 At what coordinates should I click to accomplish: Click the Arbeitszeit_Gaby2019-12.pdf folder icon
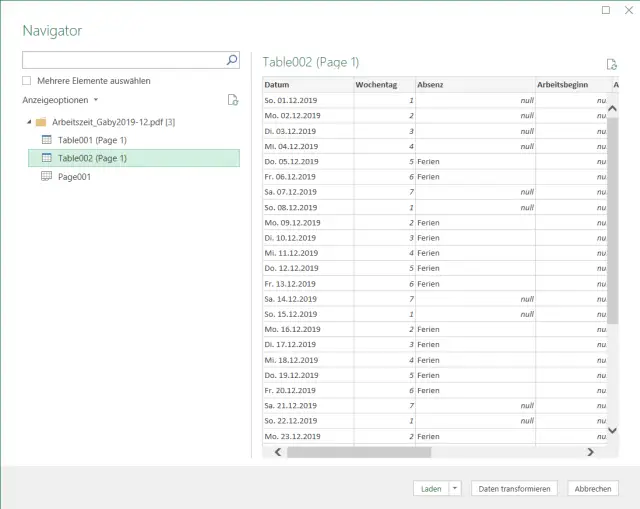[x=40, y=122]
